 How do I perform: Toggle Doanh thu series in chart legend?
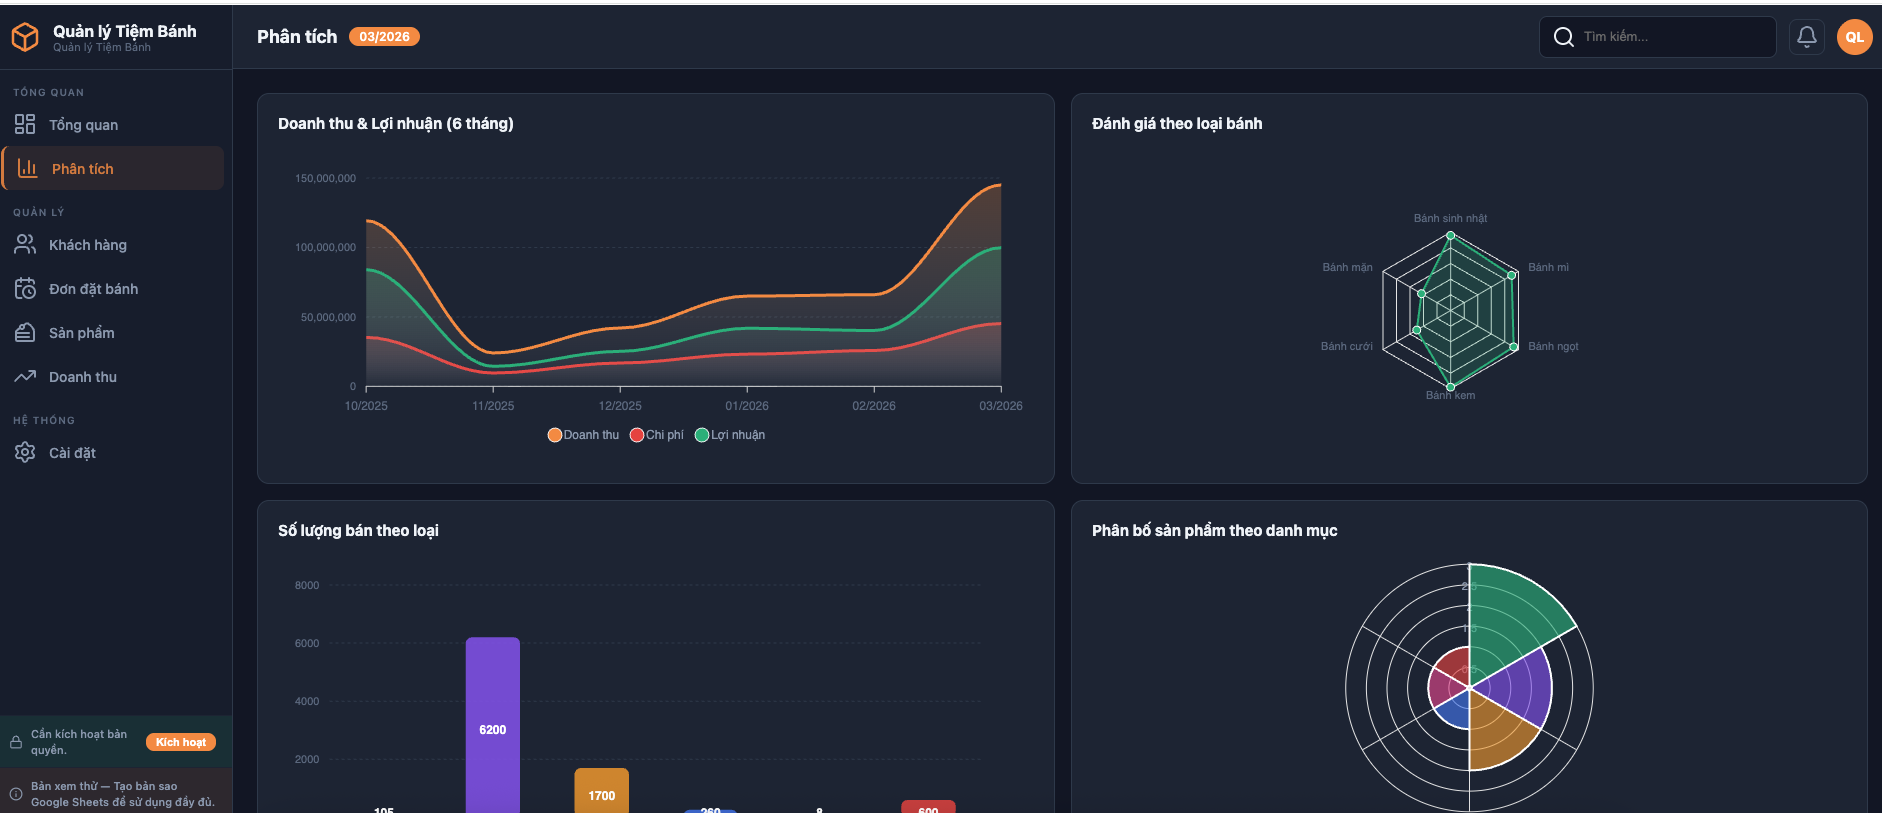583,435
